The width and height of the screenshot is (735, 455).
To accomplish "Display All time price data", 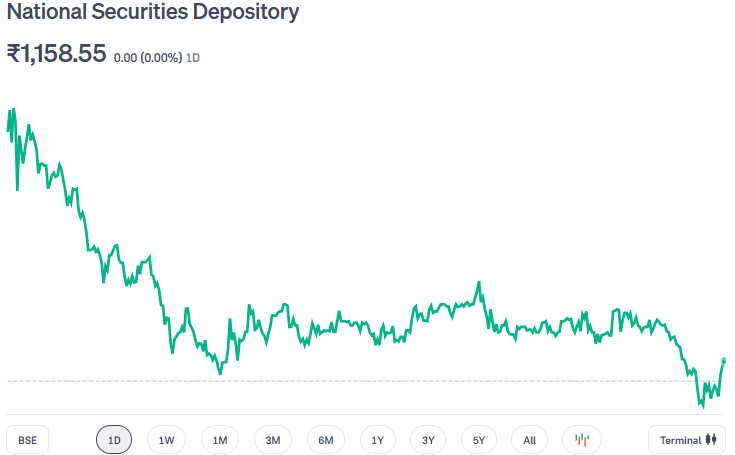I will 530,440.
